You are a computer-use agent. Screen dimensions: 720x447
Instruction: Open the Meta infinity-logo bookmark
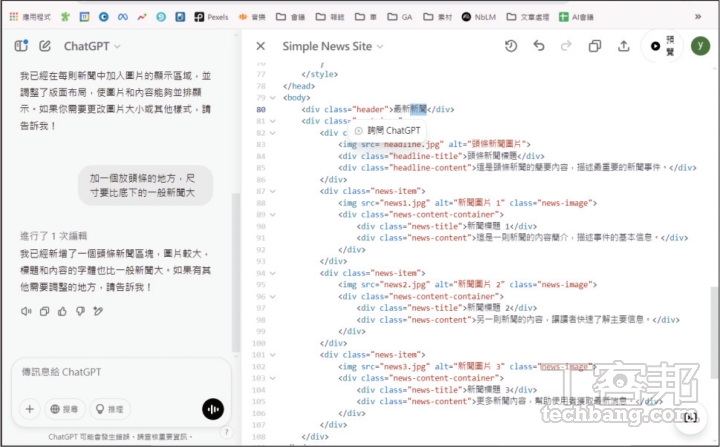123,17
